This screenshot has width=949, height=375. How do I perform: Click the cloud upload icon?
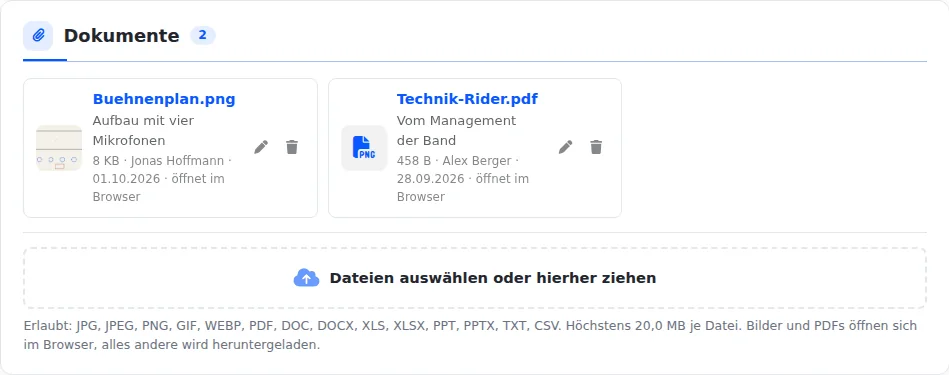(306, 278)
